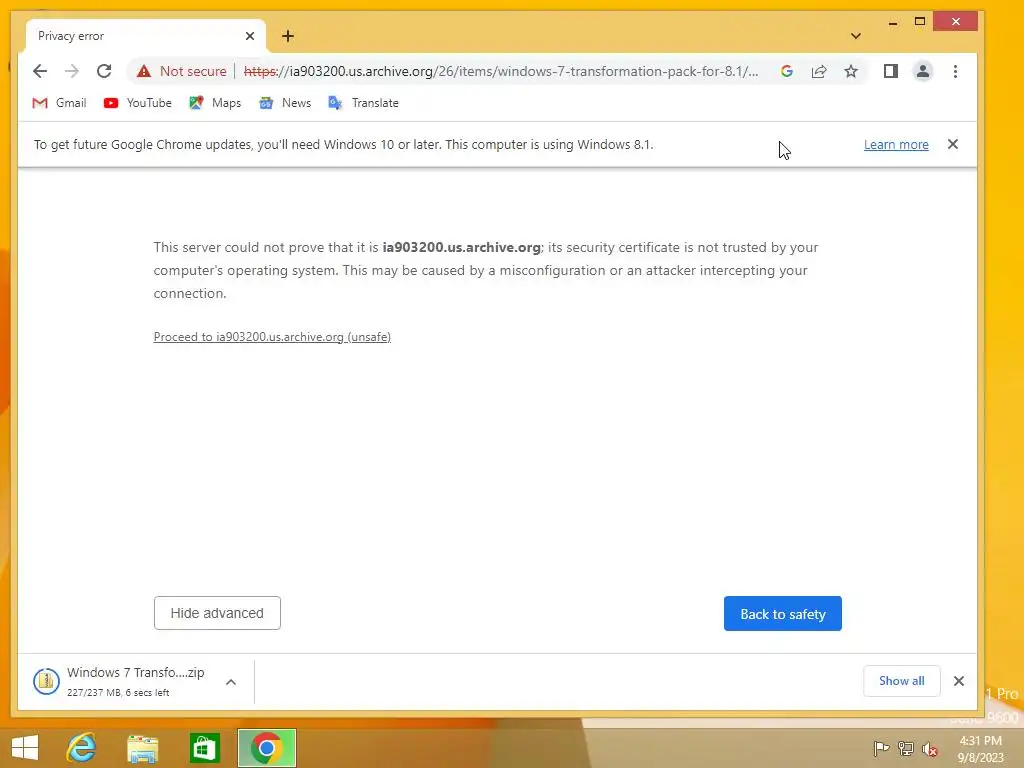Open the YouTube bookmark
Viewport: 1024px width, 768px height.
click(138, 103)
